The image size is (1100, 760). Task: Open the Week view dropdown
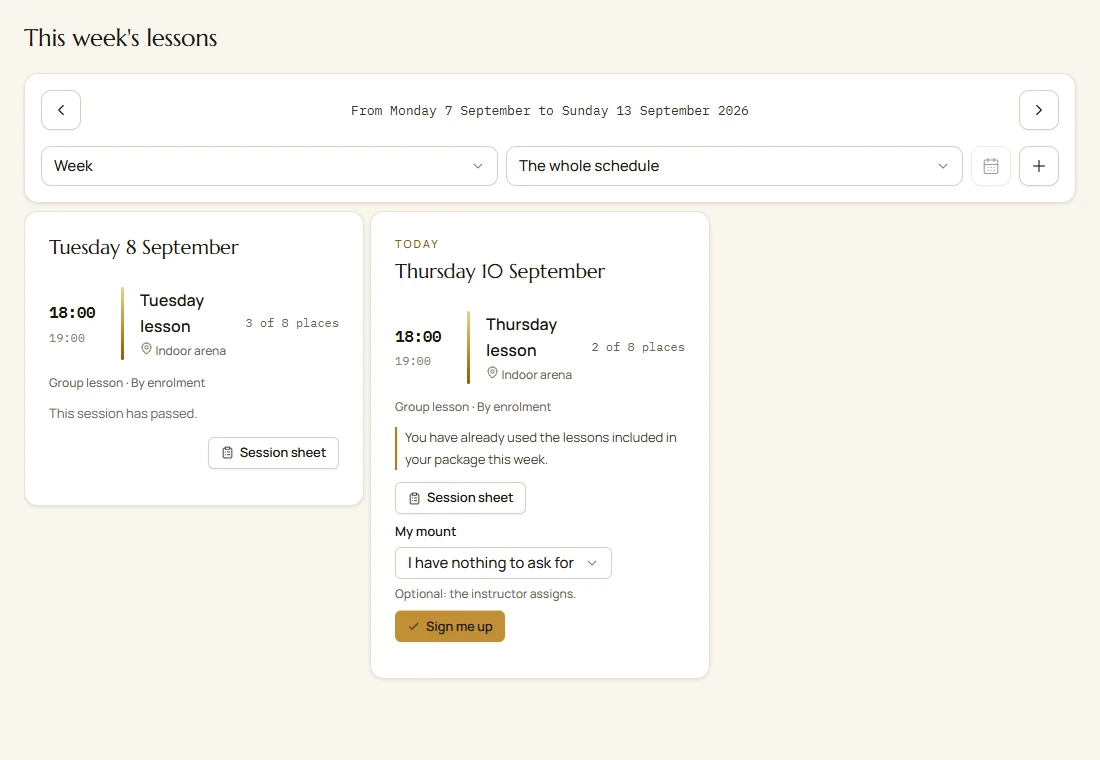269,166
